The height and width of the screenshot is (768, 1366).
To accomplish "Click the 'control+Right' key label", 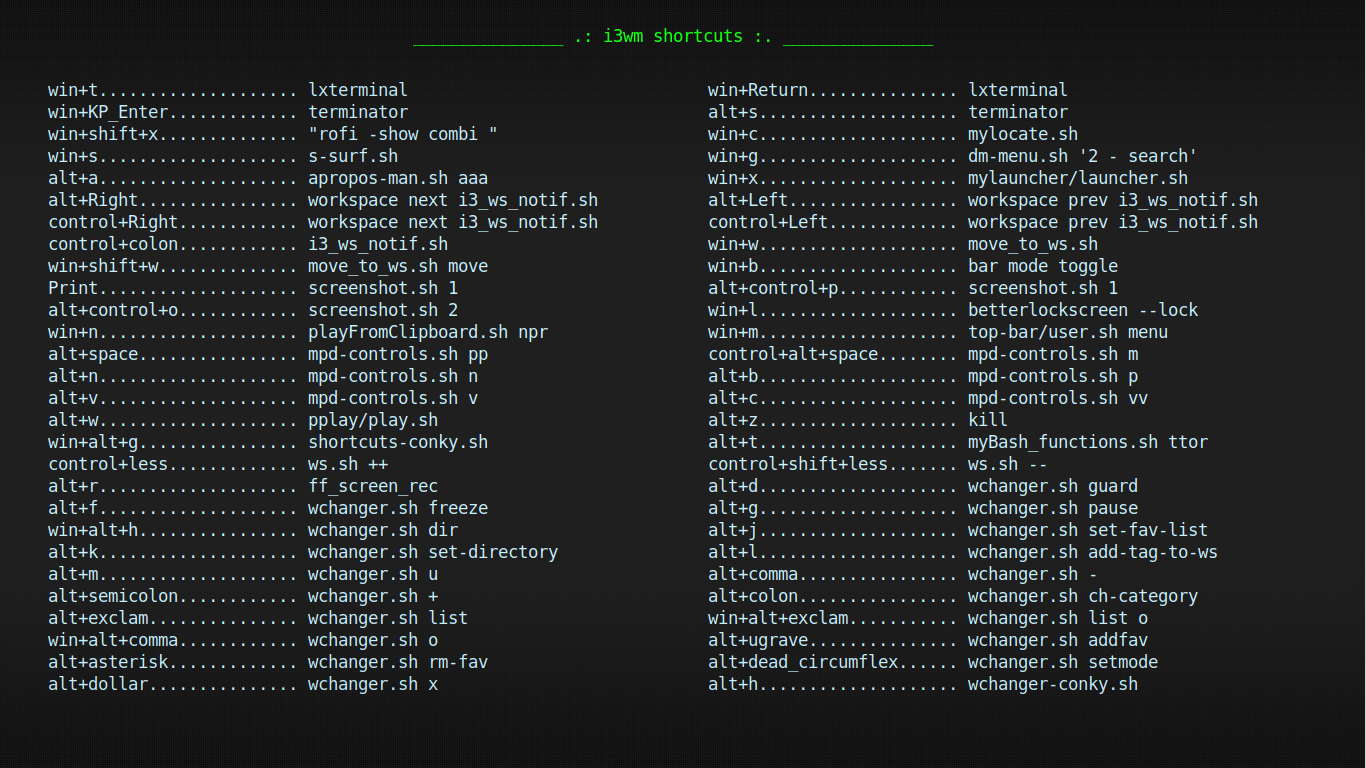I will coord(113,222).
